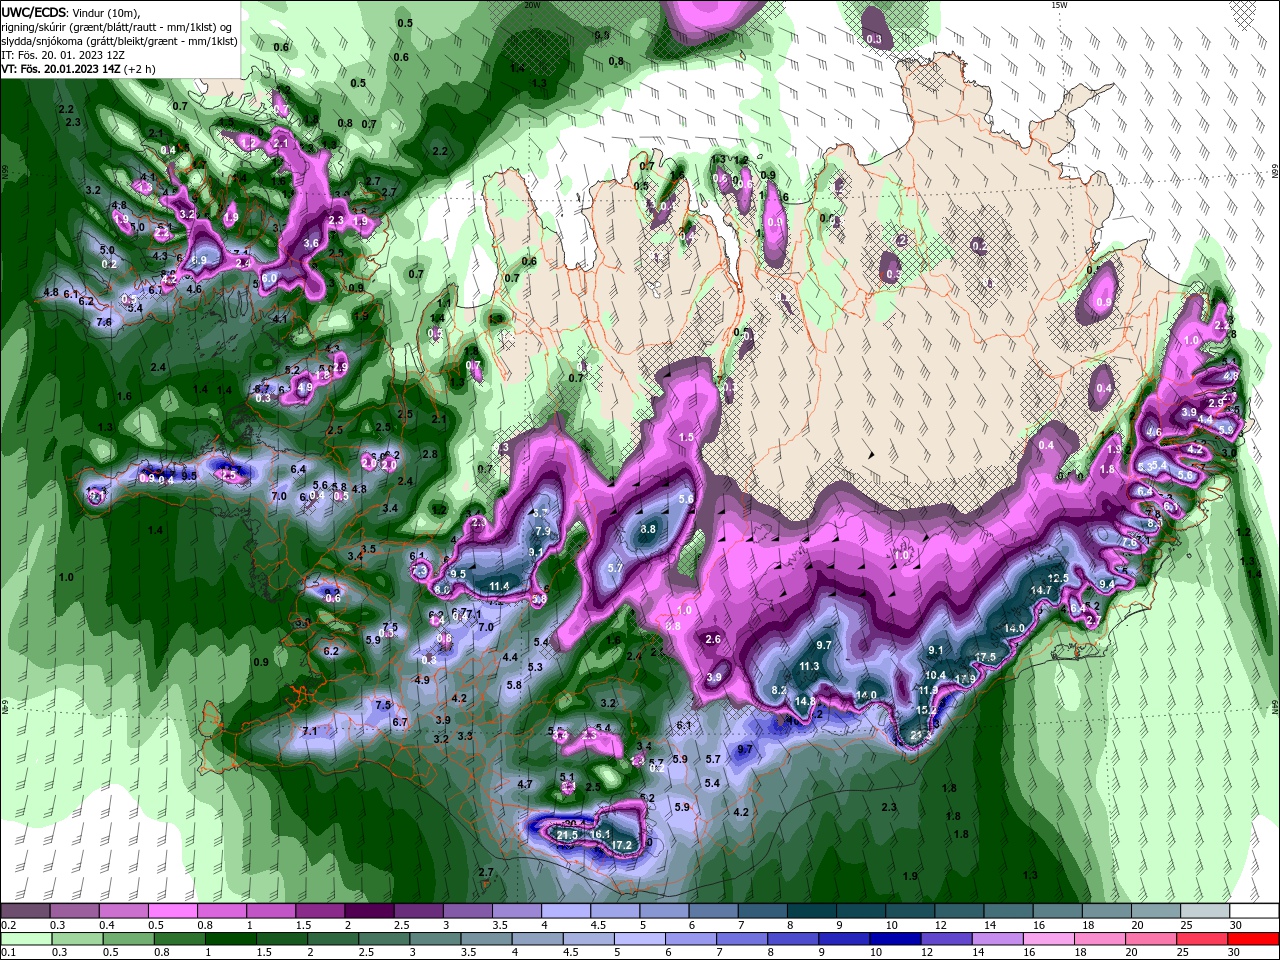1280x960 pixels.
Task: Click the white top-row swatch above 30
Action: coord(1255,911)
